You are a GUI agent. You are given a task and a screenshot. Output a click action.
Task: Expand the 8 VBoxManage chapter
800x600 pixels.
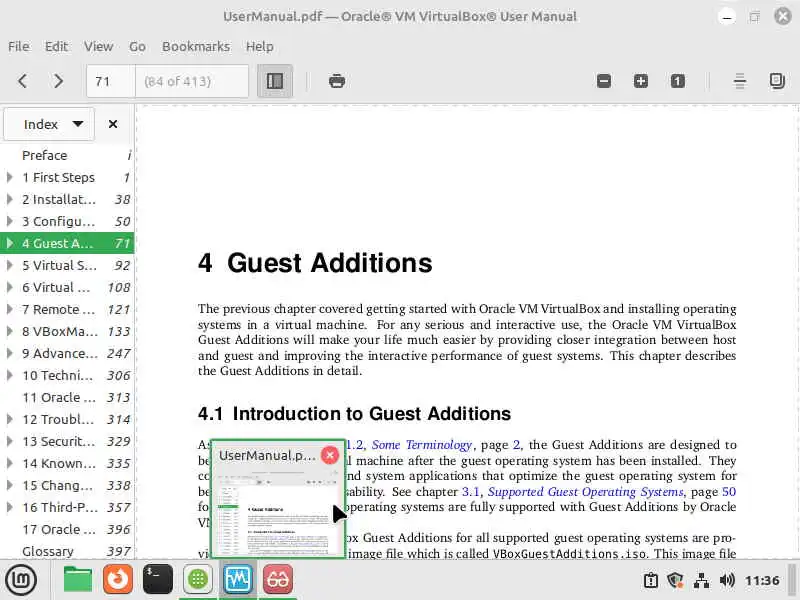pos(9,332)
